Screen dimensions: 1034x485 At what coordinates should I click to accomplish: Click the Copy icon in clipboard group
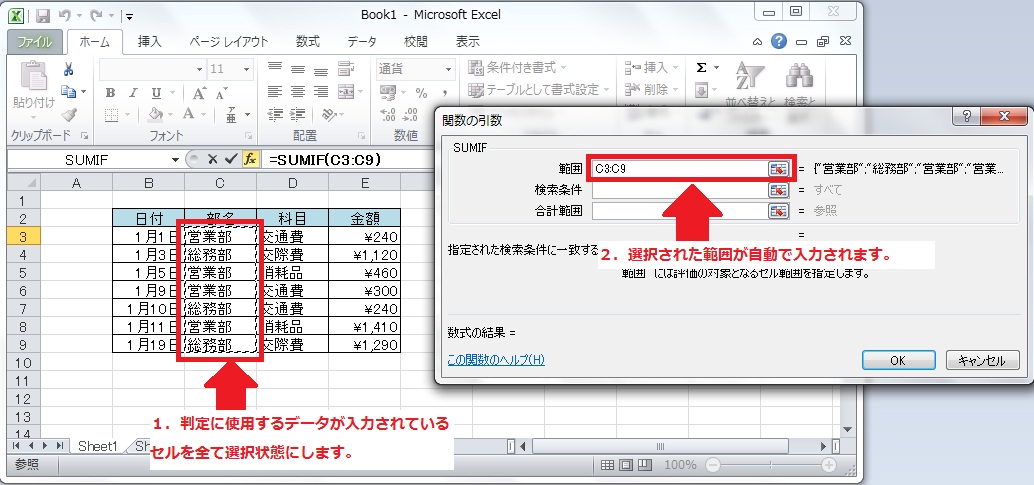[x=68, y=91]
